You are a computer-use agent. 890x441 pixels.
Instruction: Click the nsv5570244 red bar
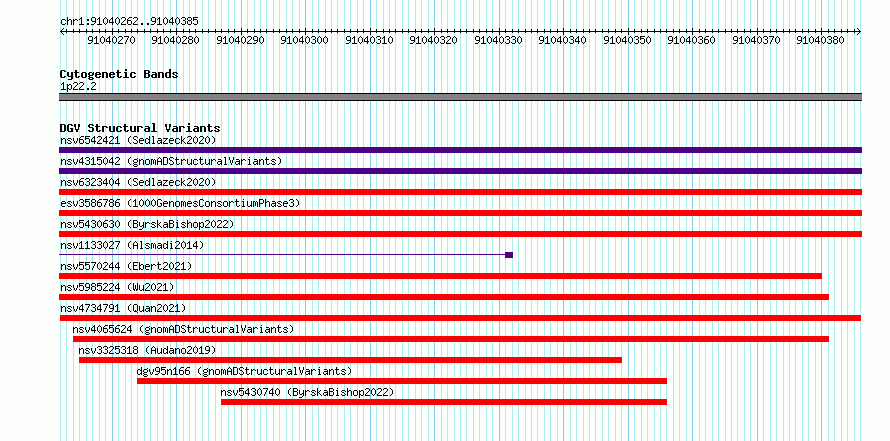440,276
